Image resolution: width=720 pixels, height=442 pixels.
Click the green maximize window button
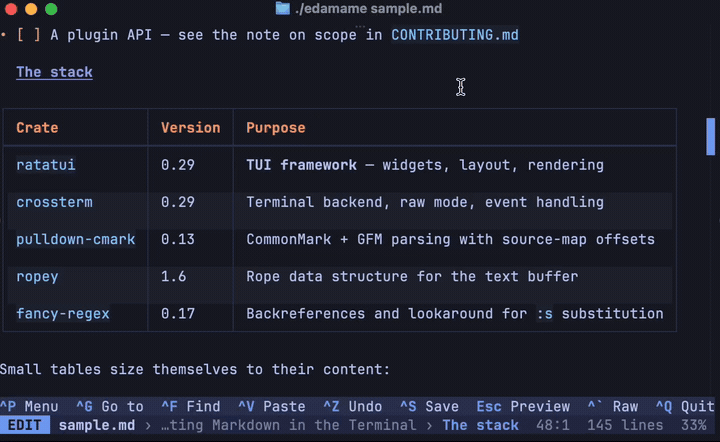(51, 9)
